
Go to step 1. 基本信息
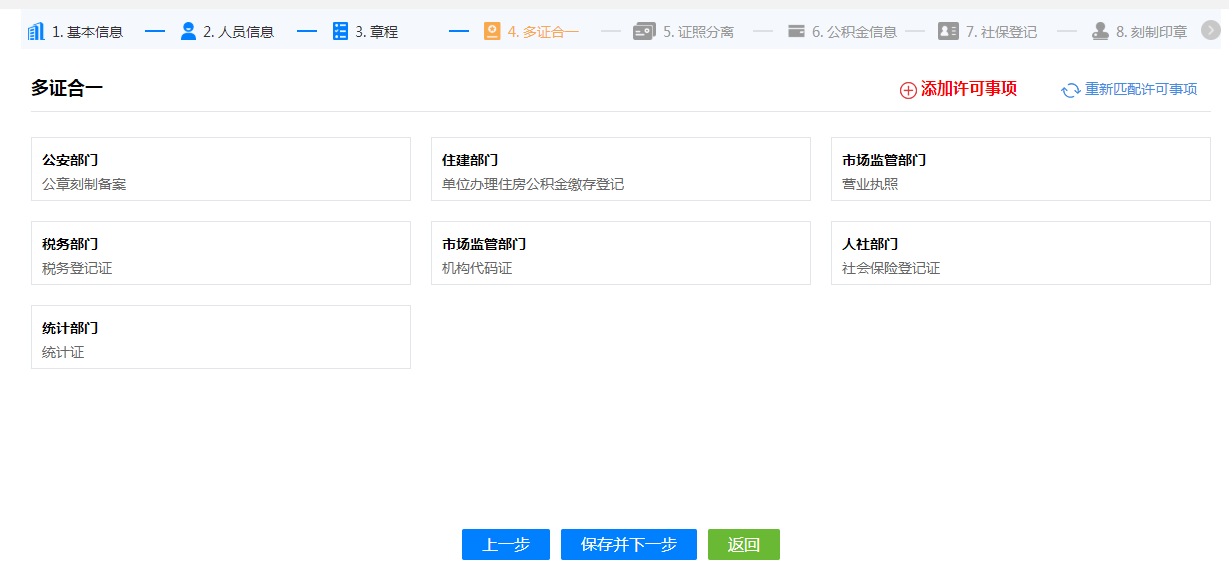pos(88,32)
